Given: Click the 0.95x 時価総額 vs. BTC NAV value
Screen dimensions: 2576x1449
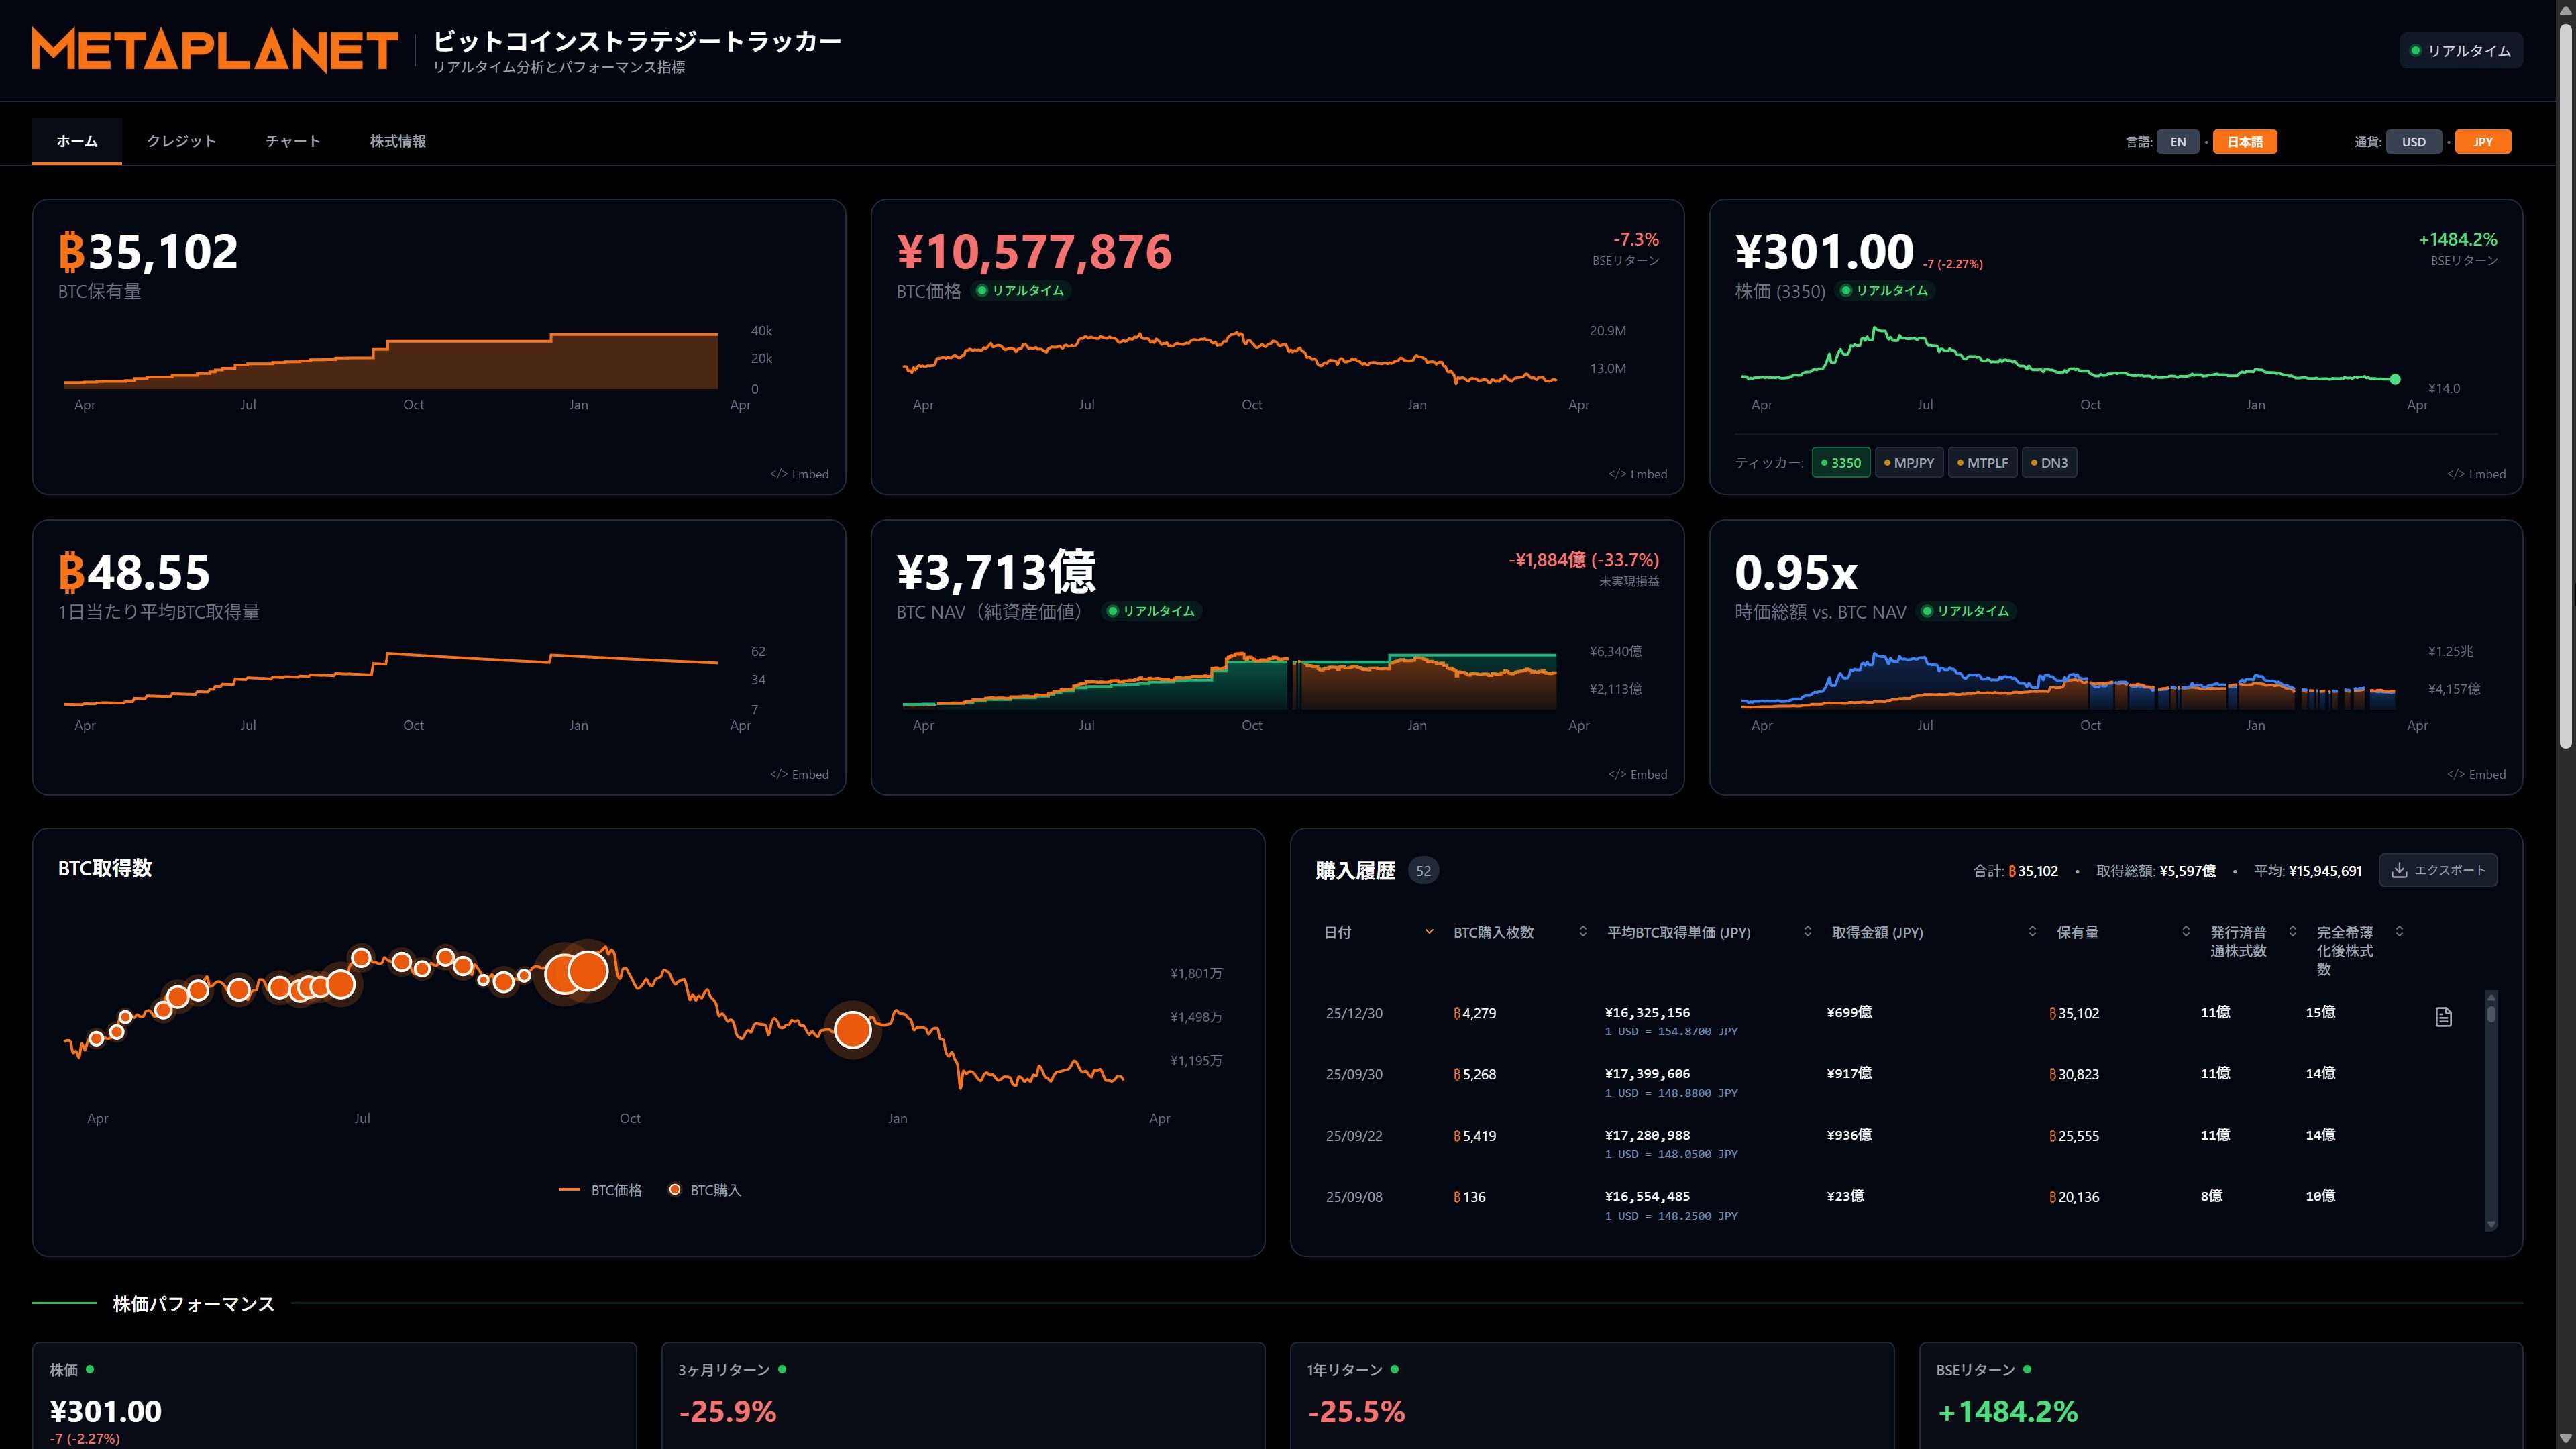Looking at the screenshot, I should point(1796,572).
